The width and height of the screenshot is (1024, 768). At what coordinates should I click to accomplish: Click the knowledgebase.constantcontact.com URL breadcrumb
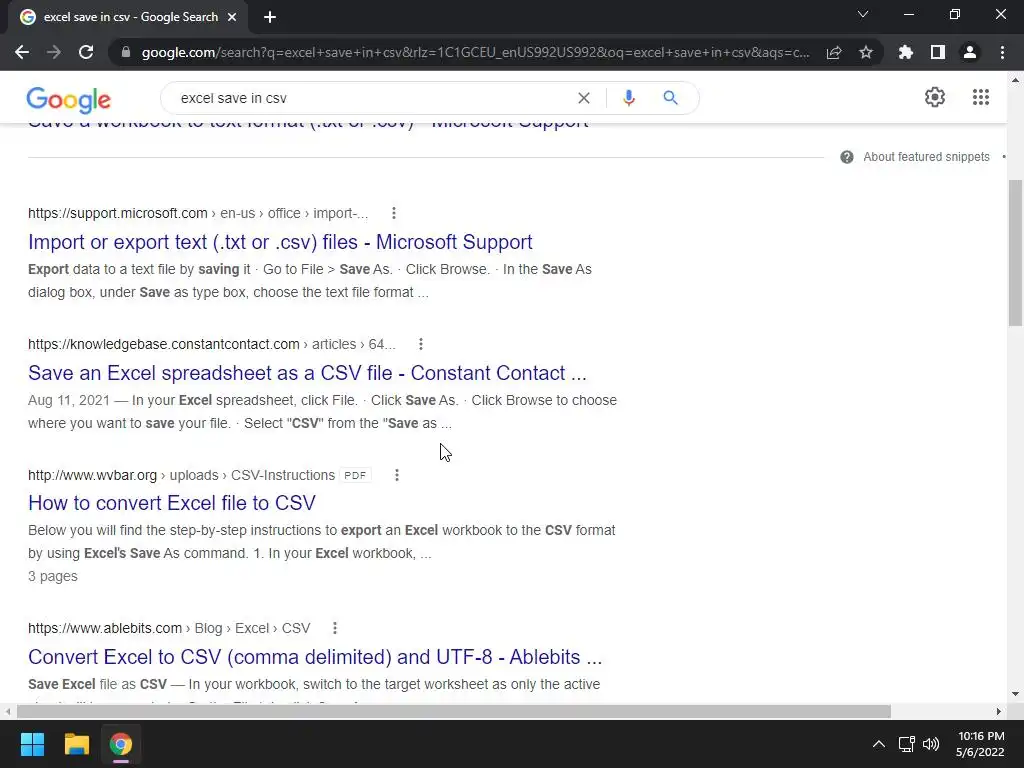[x=212, y=344]
